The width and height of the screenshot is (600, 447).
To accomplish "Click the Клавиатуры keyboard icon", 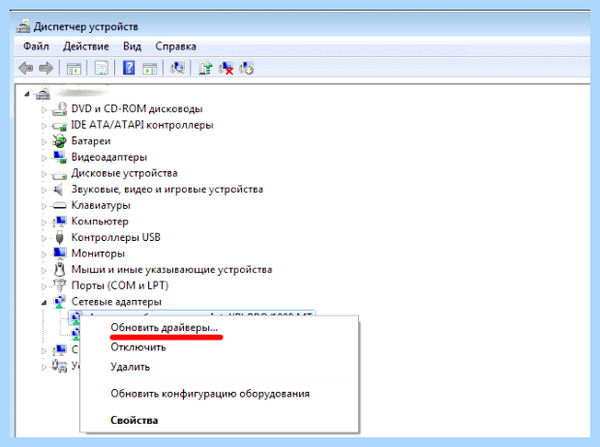I will point(59,206).
